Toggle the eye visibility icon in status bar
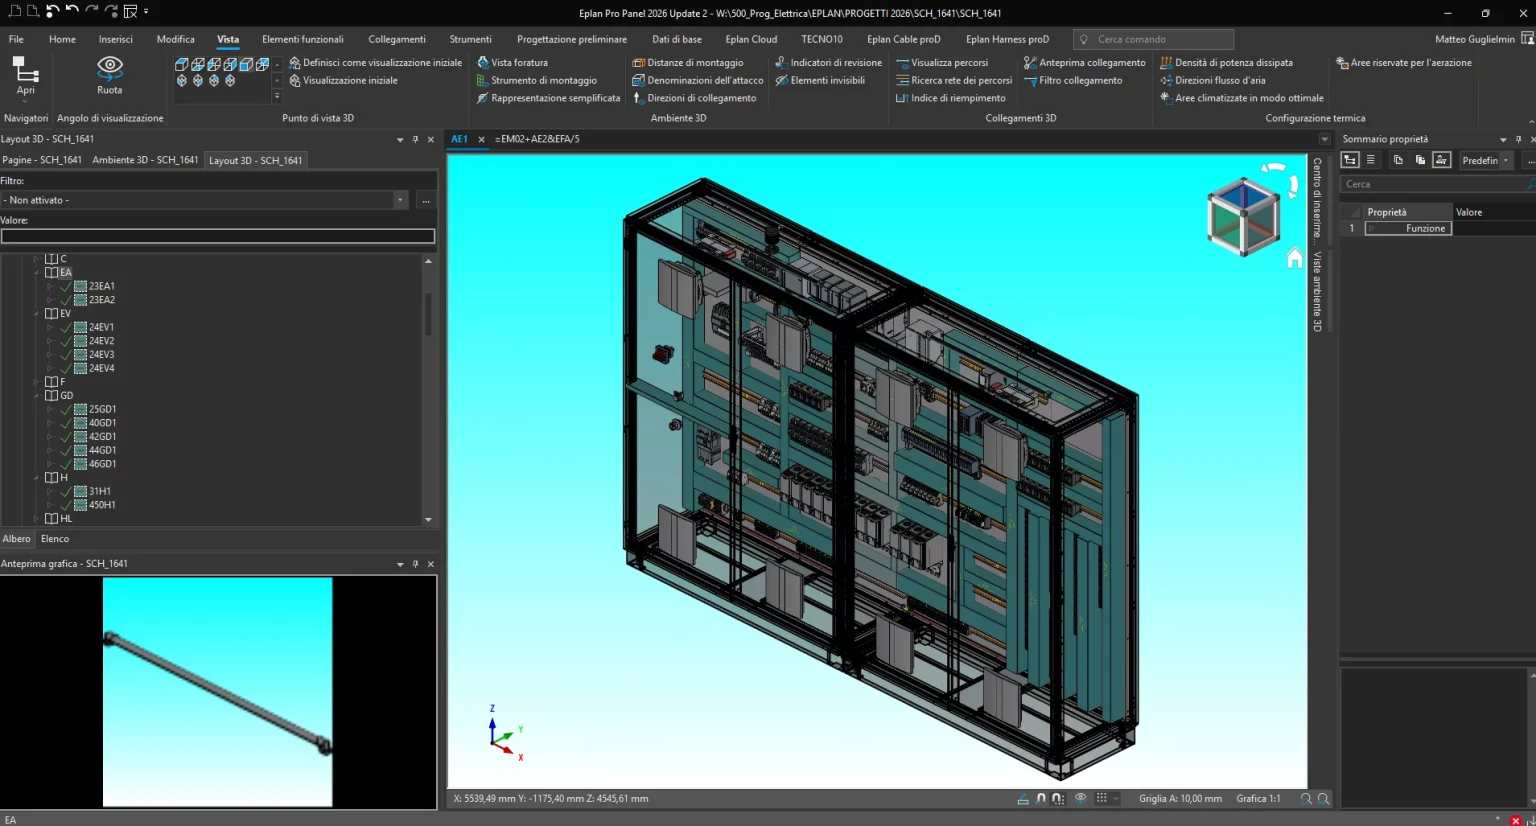The width and height of the screenshot is (1536, 826). 1081,798
